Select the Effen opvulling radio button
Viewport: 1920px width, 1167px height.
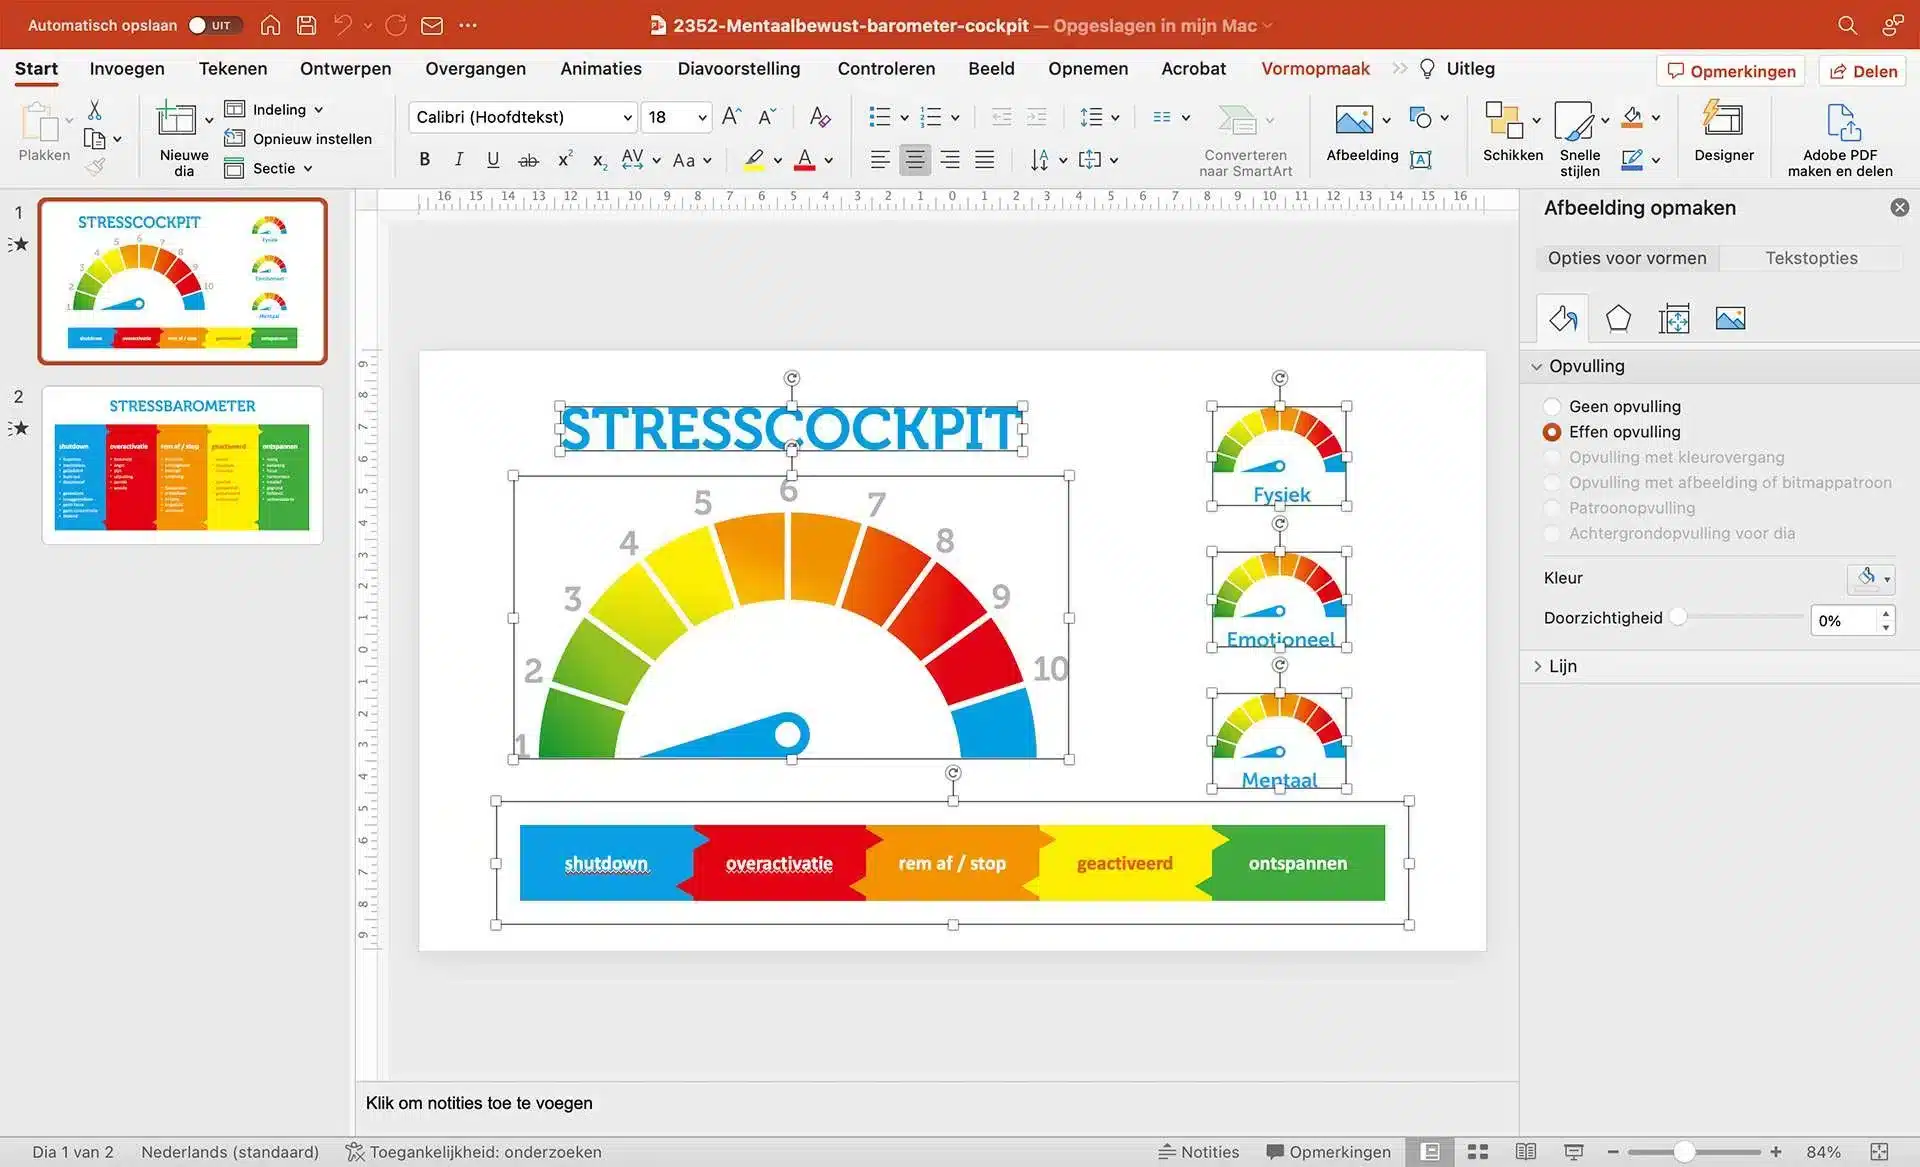(1552, 432)
